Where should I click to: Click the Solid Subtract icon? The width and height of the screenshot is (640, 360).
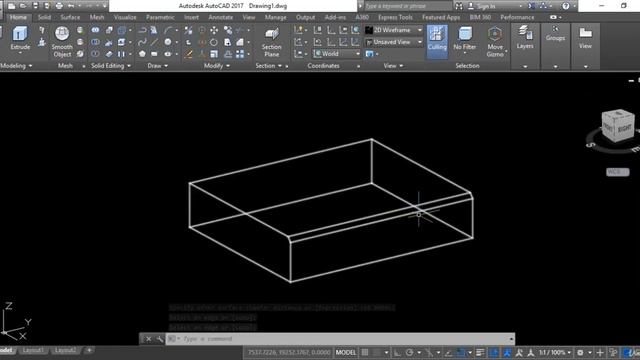(95, 42)
